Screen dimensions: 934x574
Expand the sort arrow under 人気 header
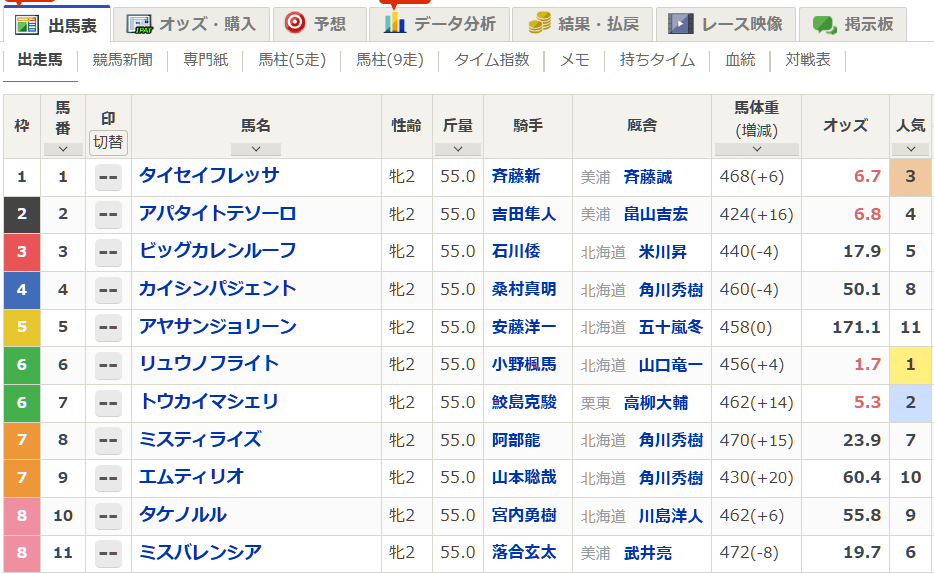click(x=909, y=149)
